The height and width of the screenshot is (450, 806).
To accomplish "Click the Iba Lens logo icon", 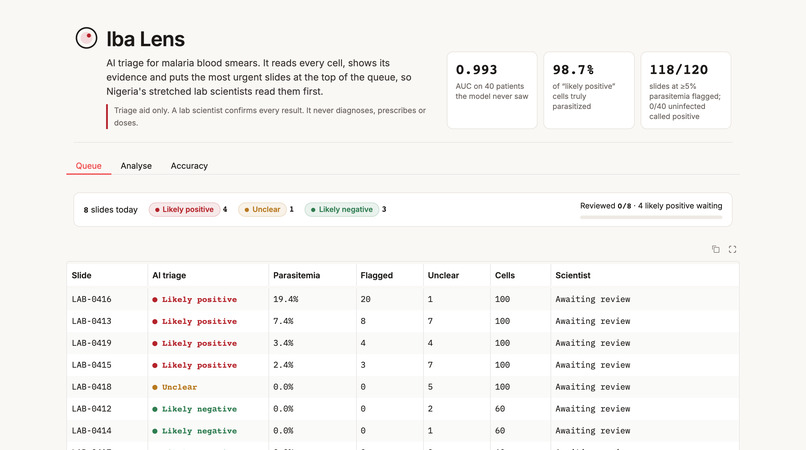I will pos(86,38).
